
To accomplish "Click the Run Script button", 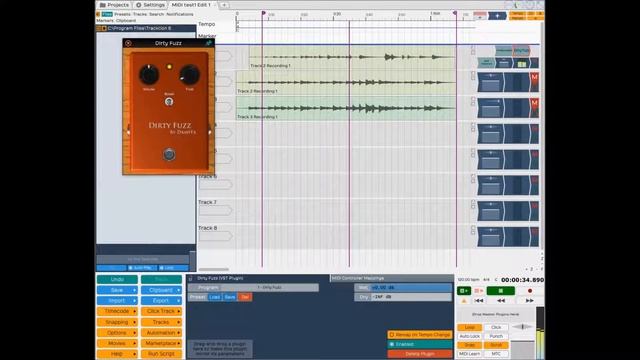I will pyautogui.click(x=161, y=354).
